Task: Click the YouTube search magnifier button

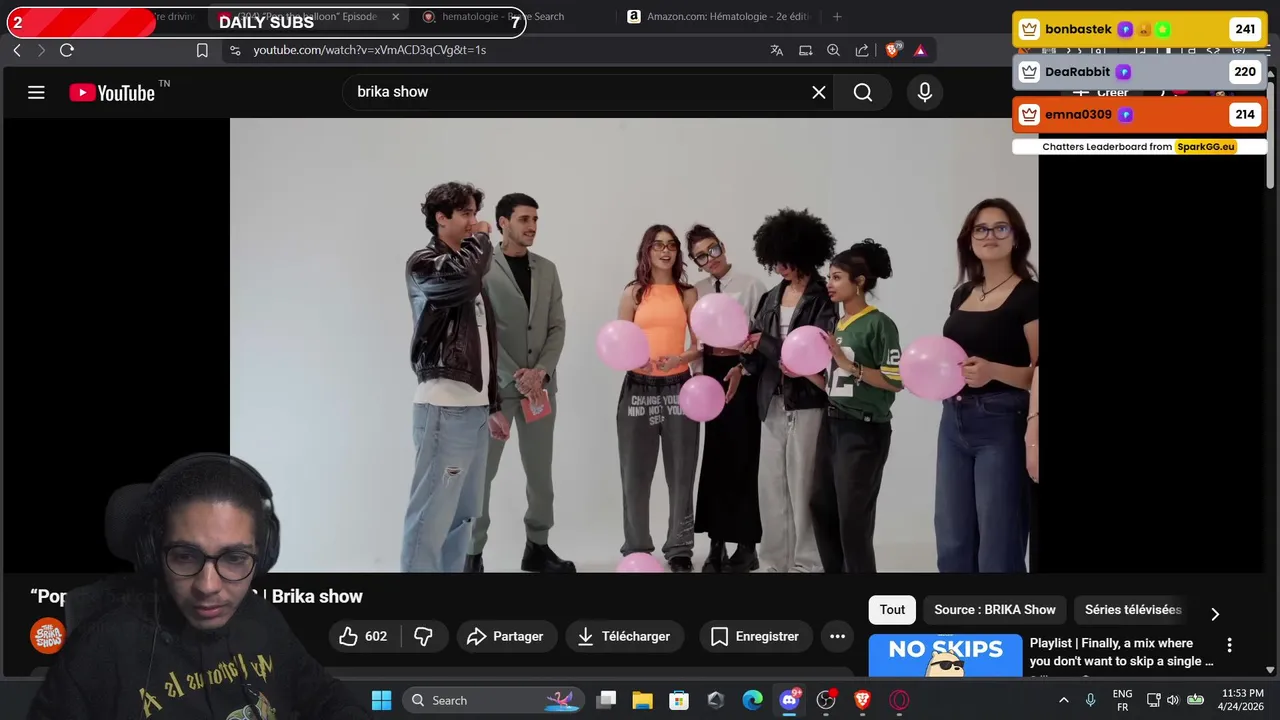Action: [863, 92]
